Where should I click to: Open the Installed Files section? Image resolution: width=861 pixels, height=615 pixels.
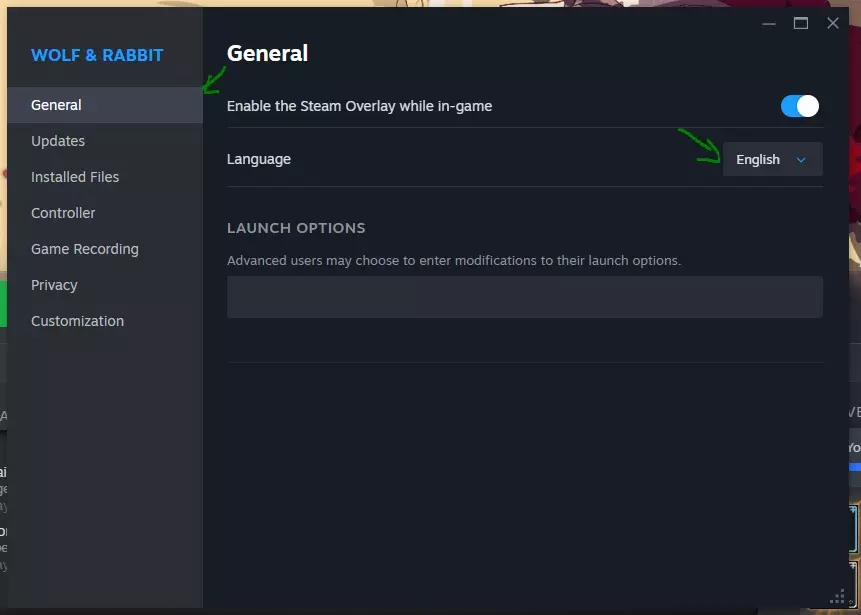coord(75,177)
